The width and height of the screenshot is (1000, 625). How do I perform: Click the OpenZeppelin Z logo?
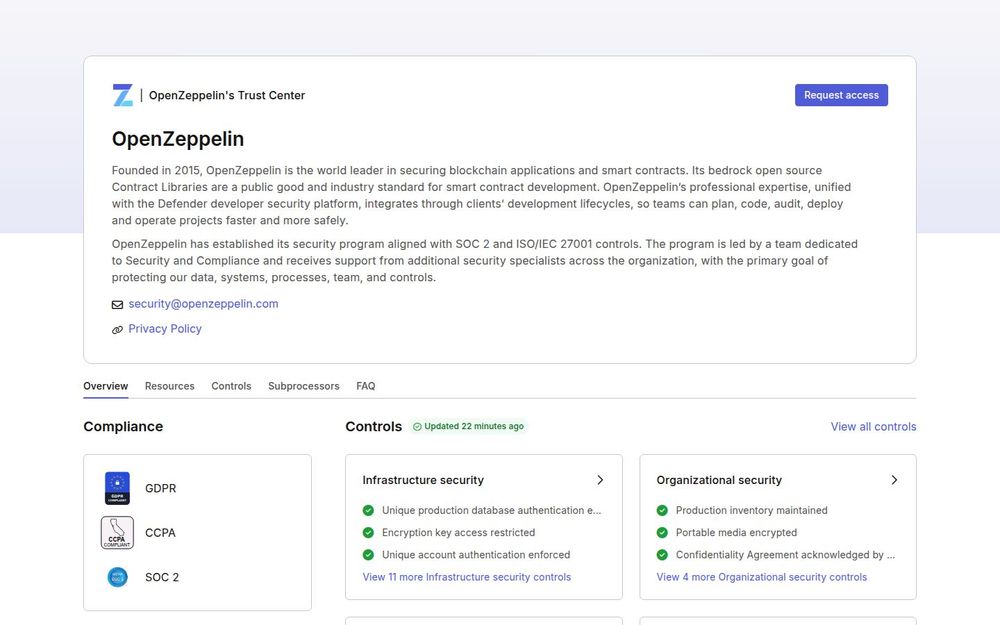[122, 95]
